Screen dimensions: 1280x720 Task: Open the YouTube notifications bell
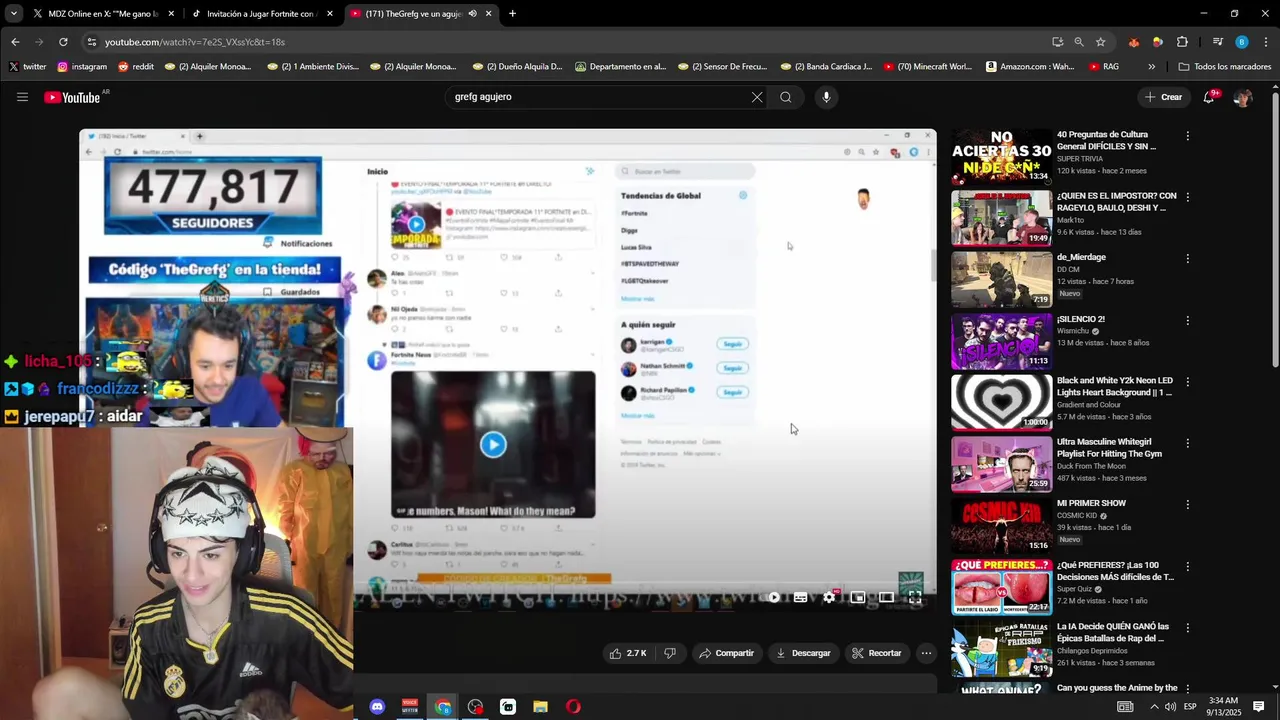point(1209,97)
